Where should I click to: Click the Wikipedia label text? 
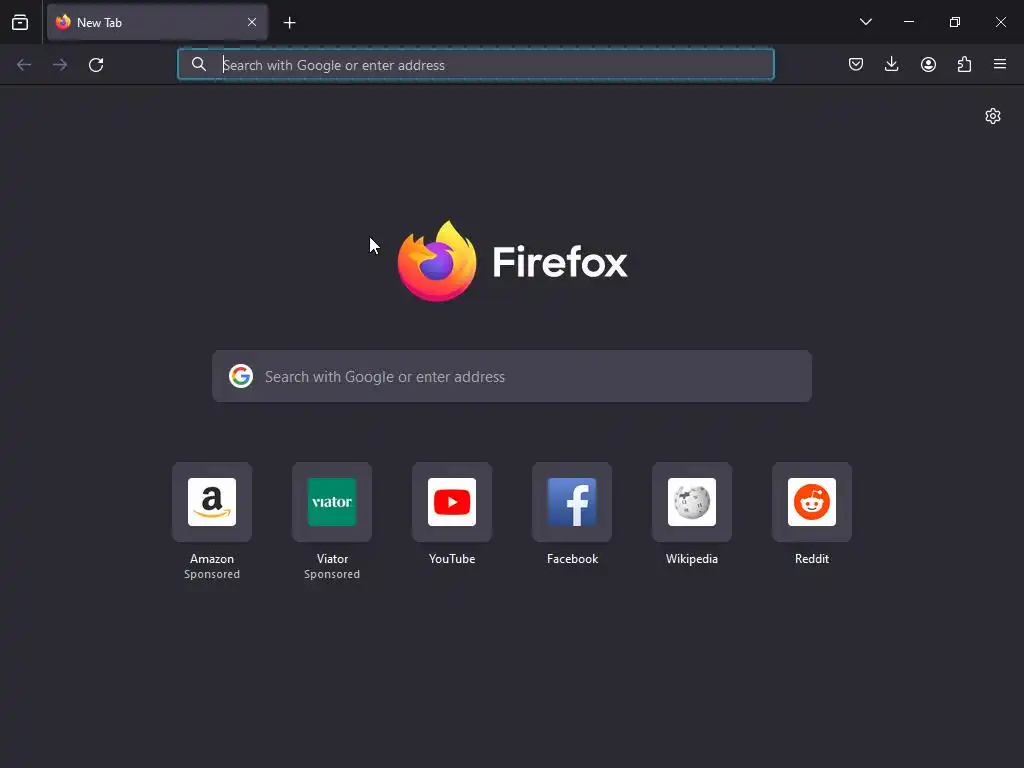click(x=692, y=559)
